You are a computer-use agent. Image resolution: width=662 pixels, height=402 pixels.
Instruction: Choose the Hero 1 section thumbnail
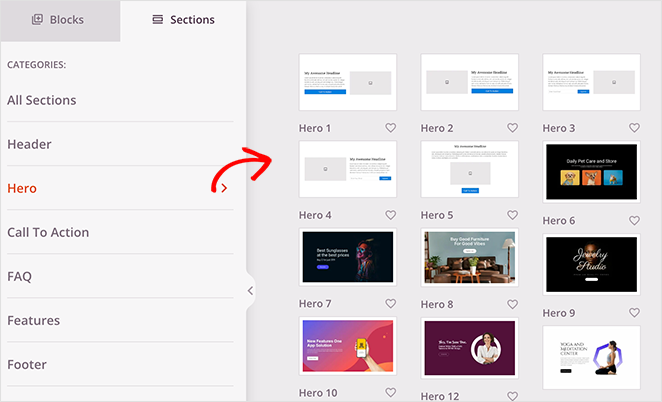click(x=347, y=82)
